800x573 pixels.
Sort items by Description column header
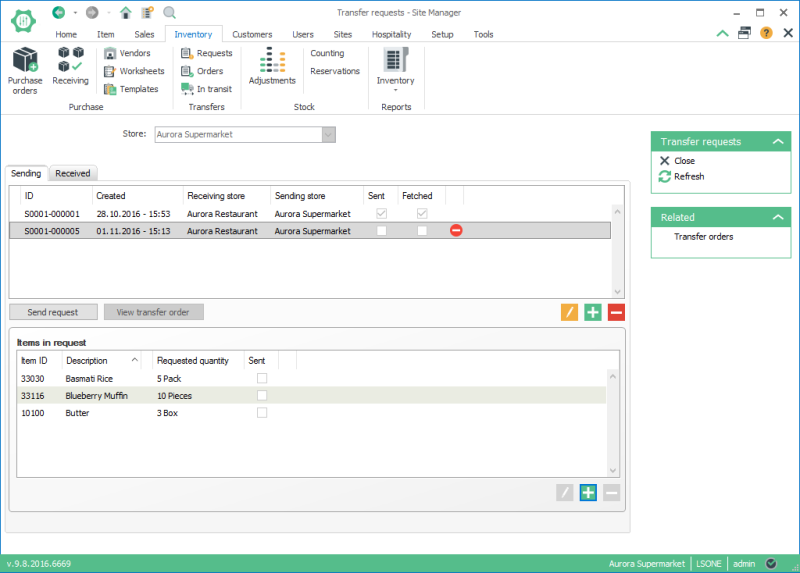102,361
